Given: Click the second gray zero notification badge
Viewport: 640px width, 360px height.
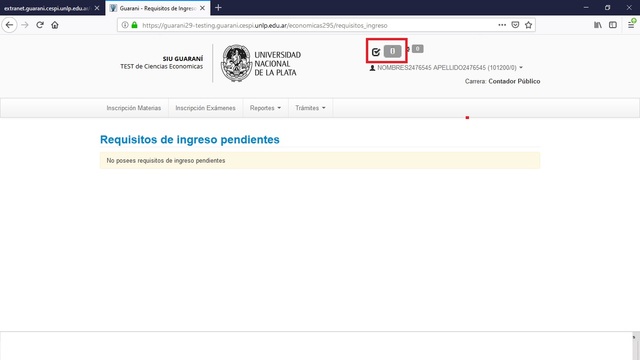Looking at the screenshot, I should [417, 49].
